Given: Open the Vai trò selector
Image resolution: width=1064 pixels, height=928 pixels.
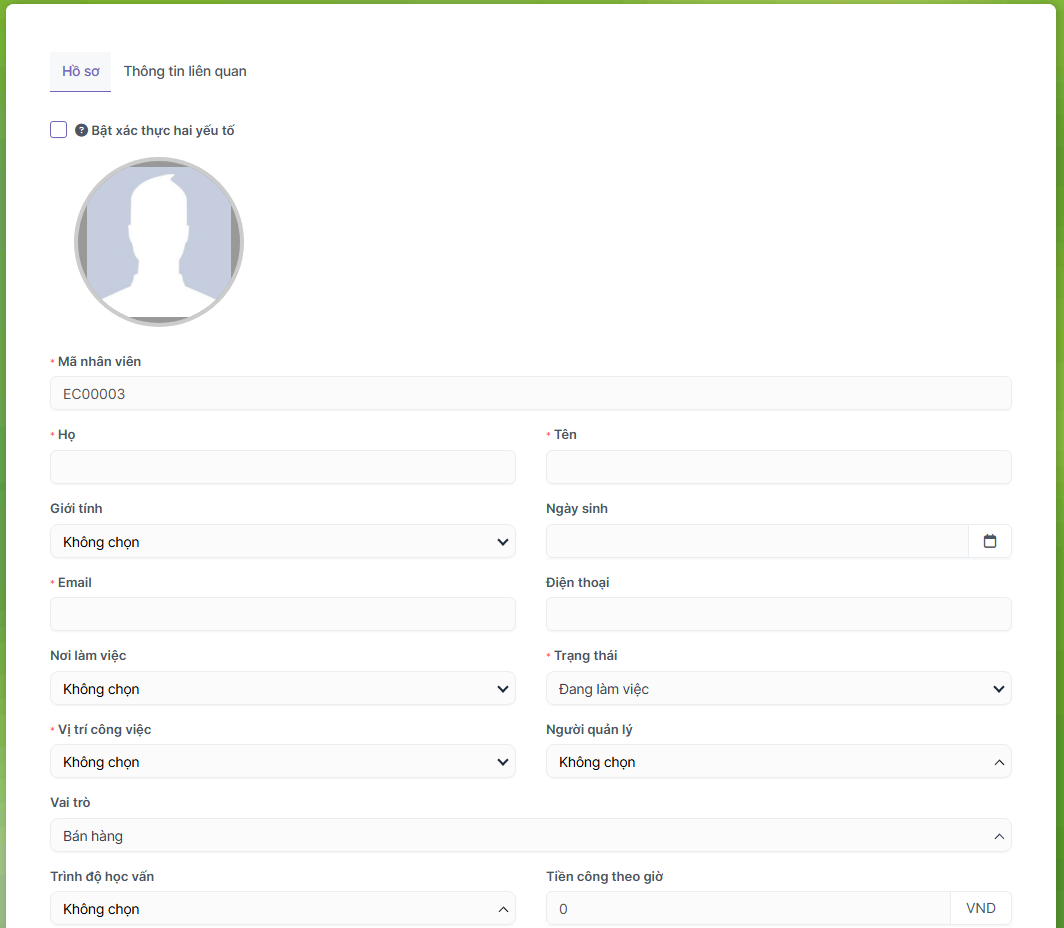Looking at the screenshot, I should pos(530,836).
